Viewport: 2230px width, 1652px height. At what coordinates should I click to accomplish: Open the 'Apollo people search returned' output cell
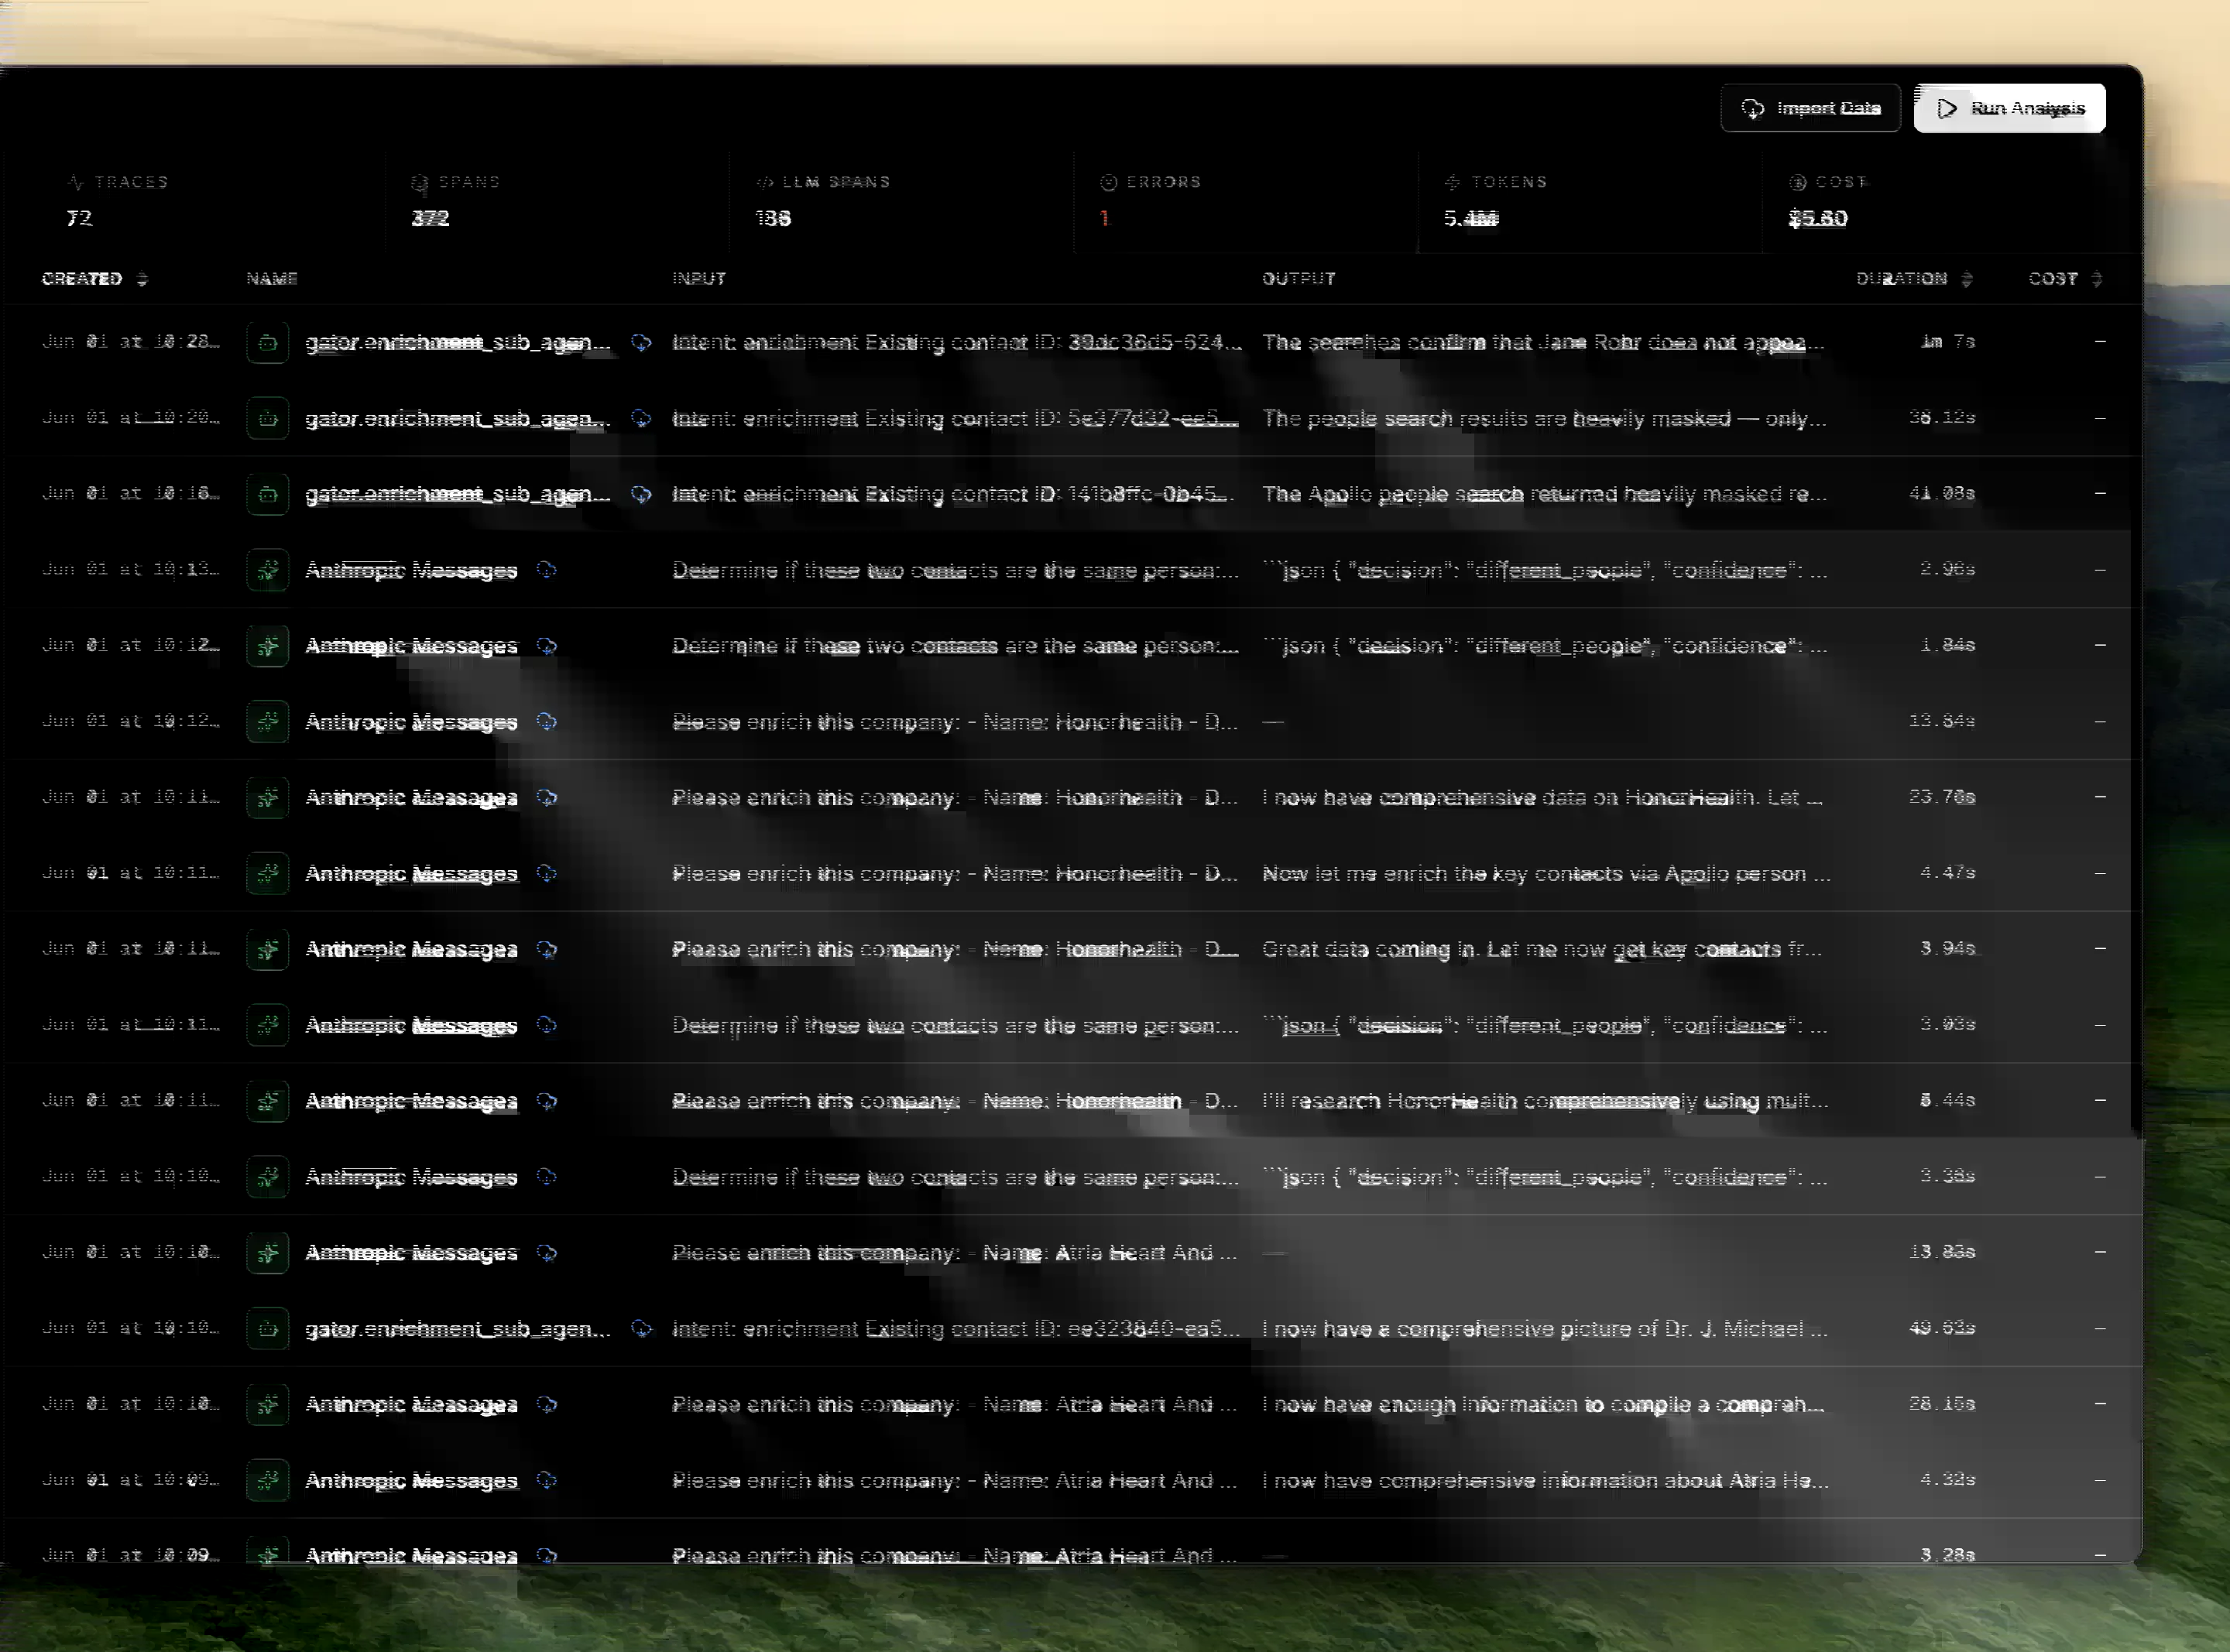coord(1544,495)
